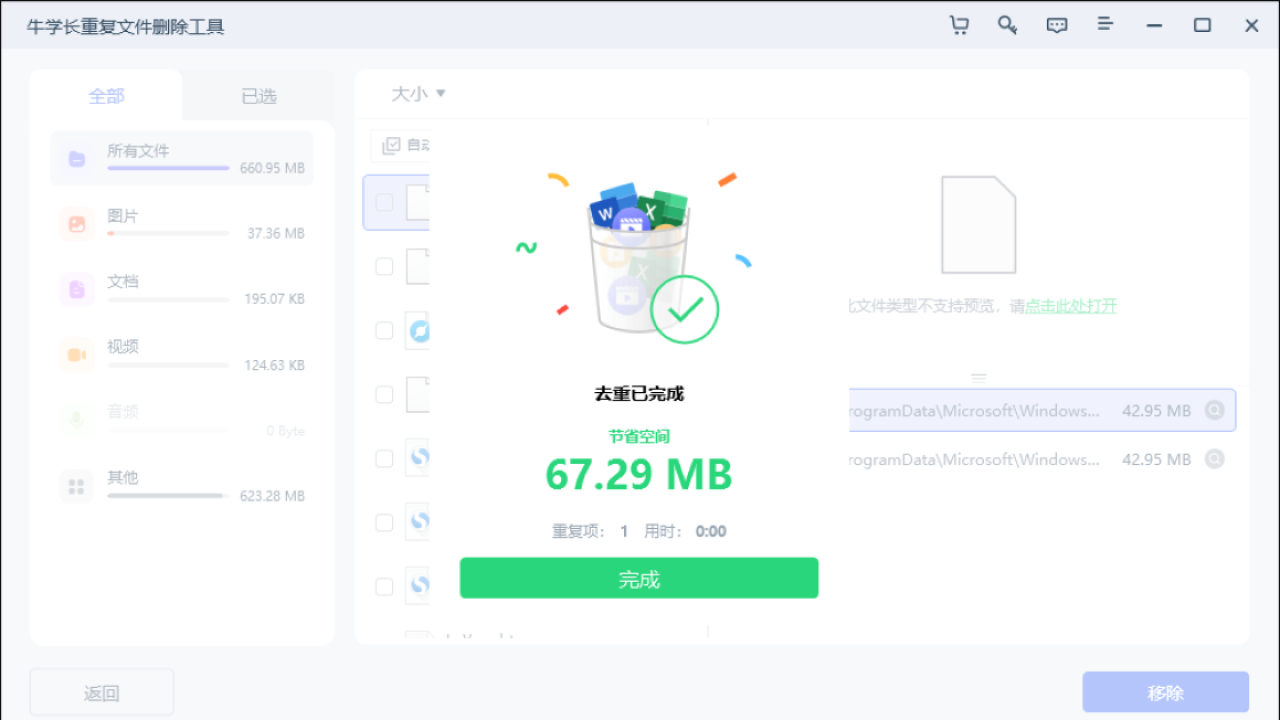This screenshot has height=720, width=1280.
Task: Open the hamburger menu in the title bar
Action: [1105, 25]
